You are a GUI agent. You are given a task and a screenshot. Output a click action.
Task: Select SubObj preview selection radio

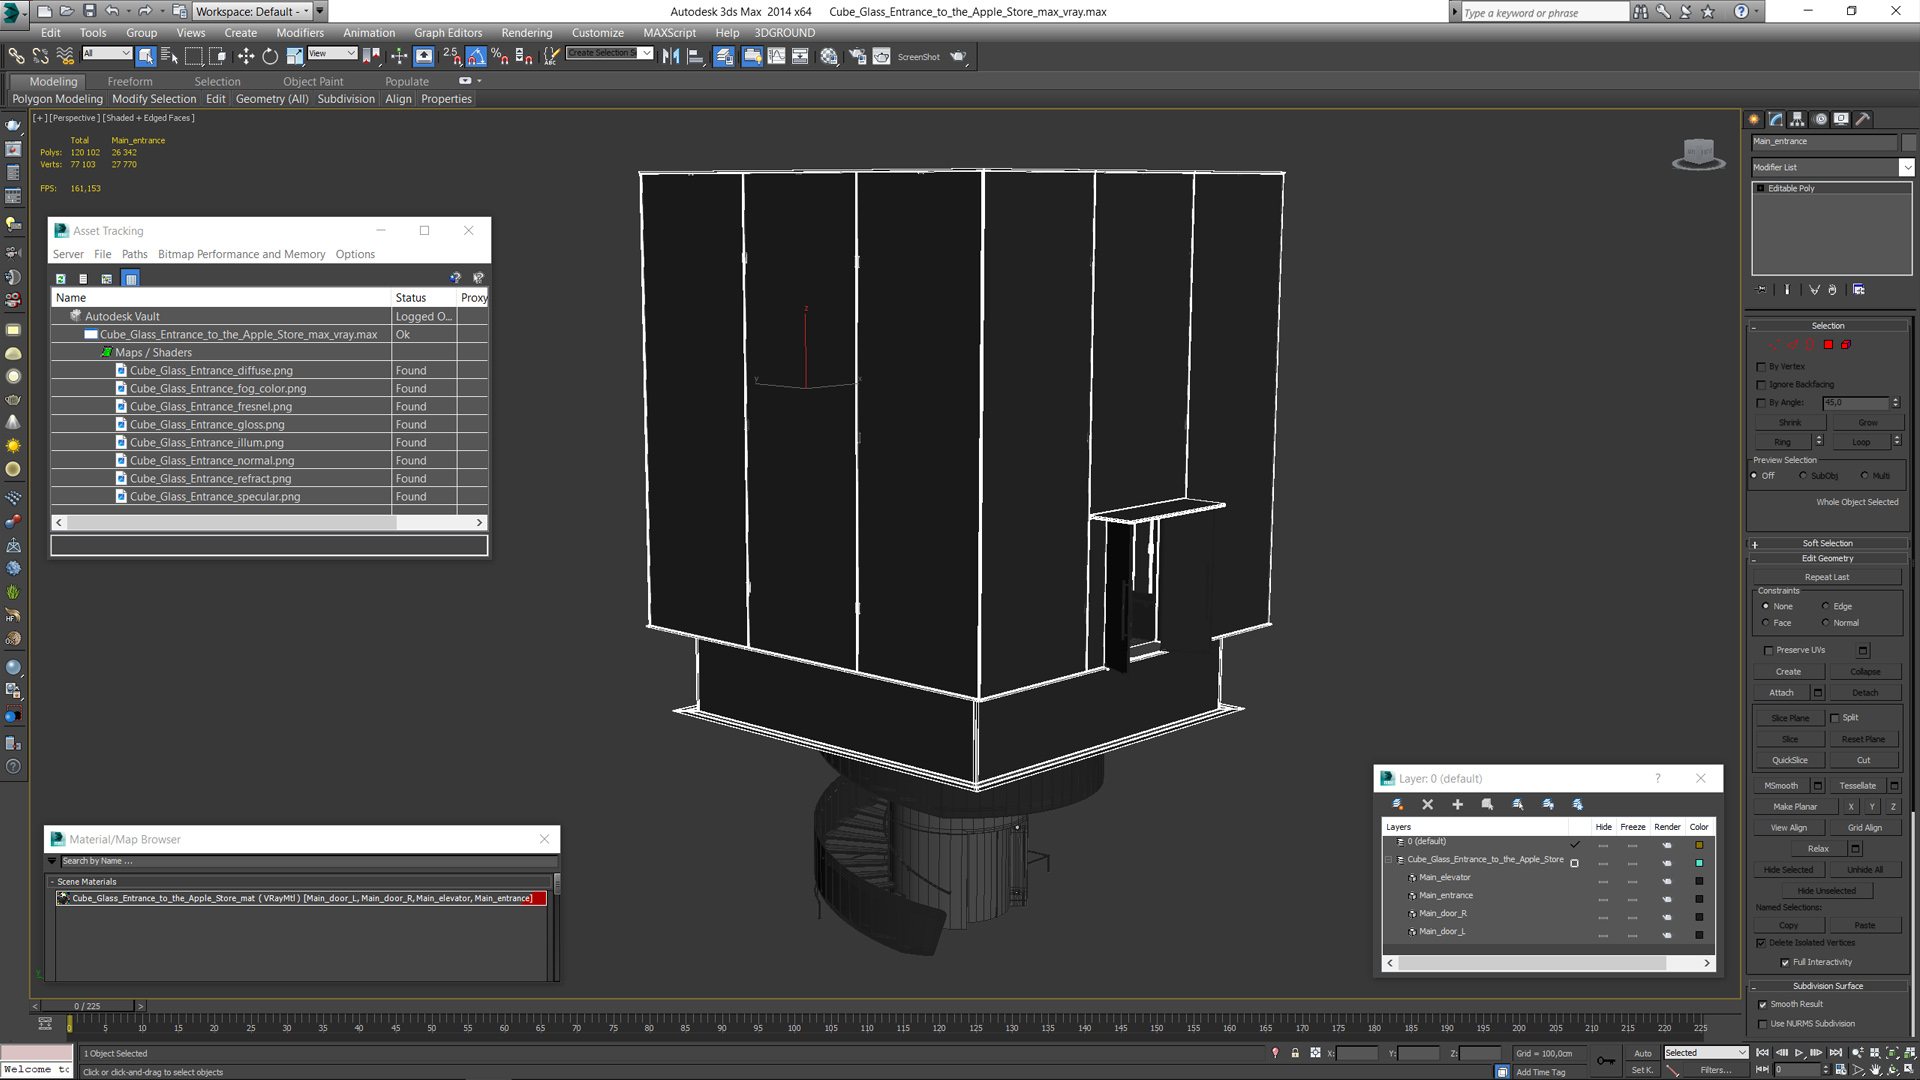(1803, 476)
